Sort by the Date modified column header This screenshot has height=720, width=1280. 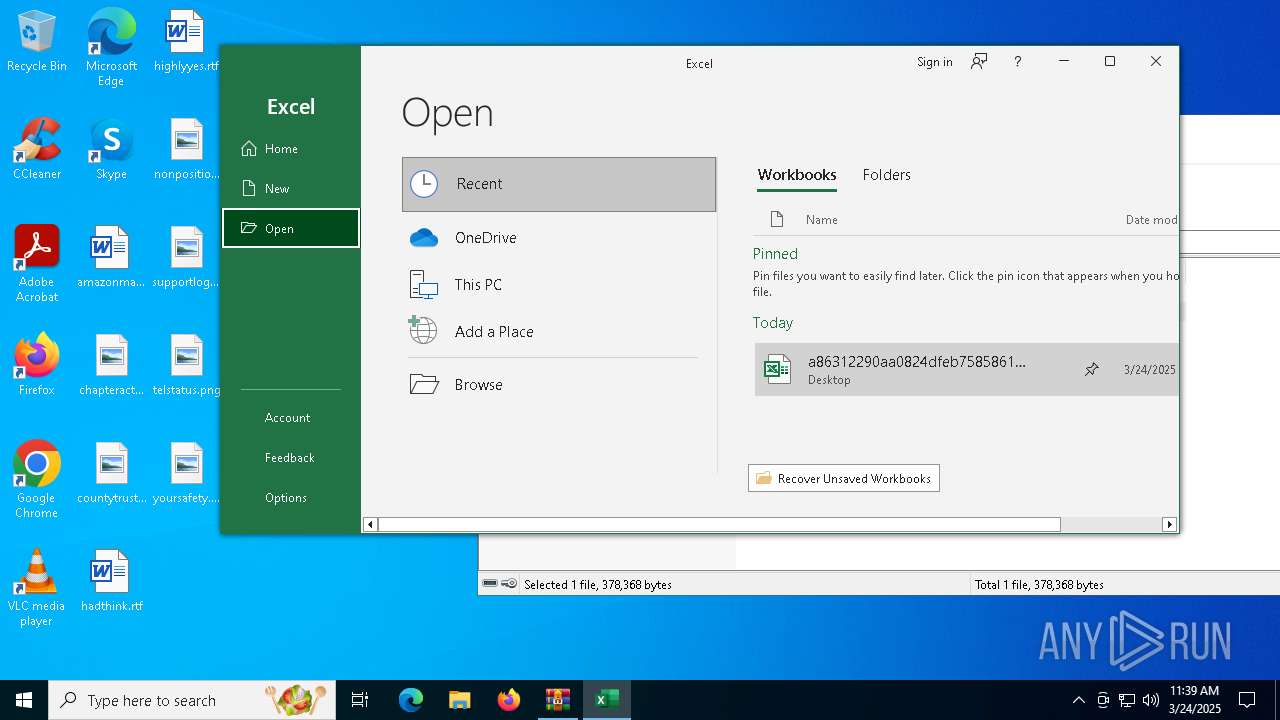point(1151,220)
